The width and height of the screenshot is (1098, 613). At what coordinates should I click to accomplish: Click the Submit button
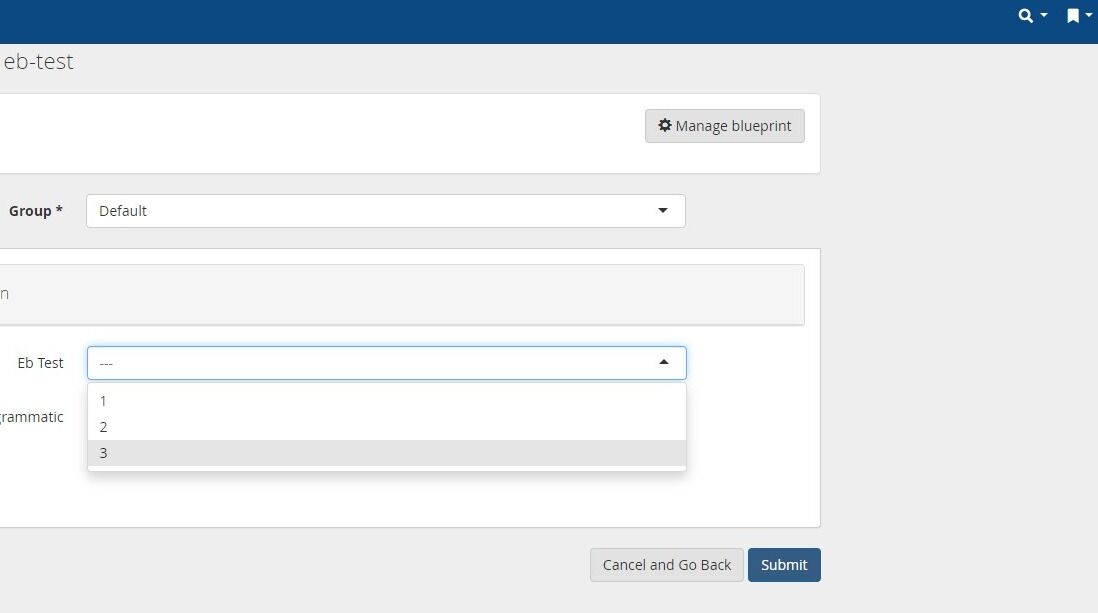coord(784,565)
